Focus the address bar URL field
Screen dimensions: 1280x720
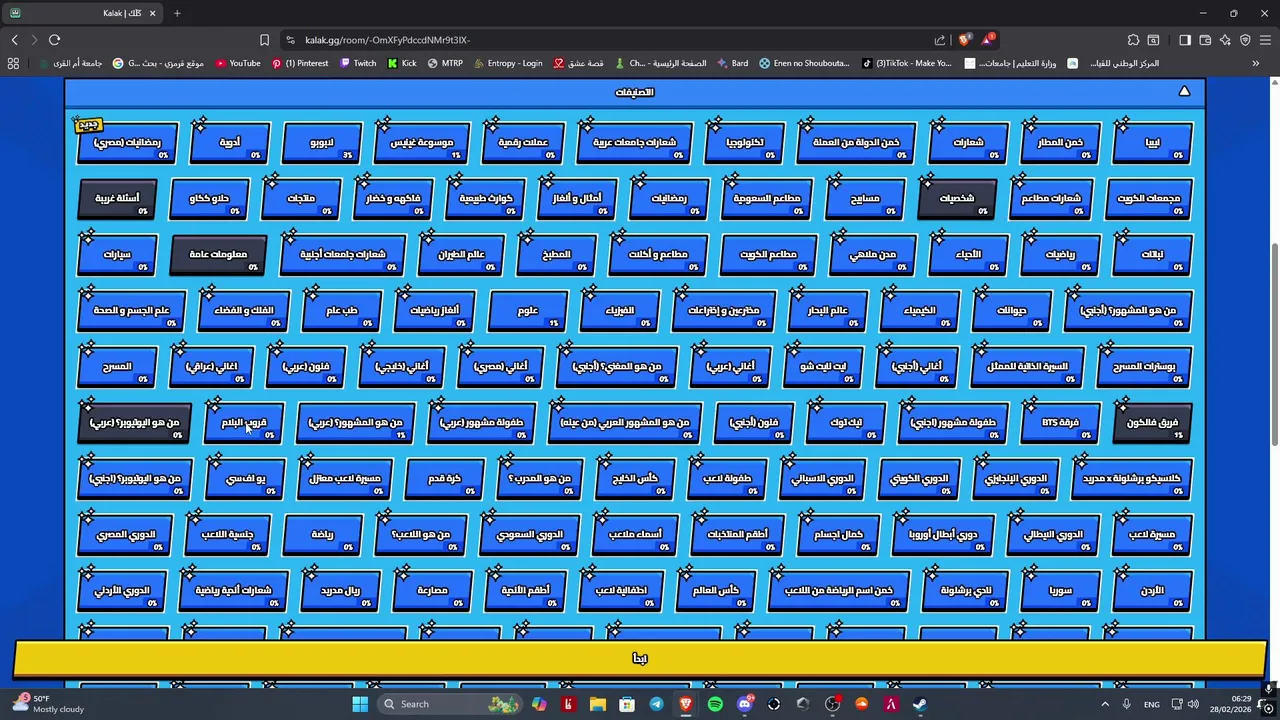click(600, 40)
